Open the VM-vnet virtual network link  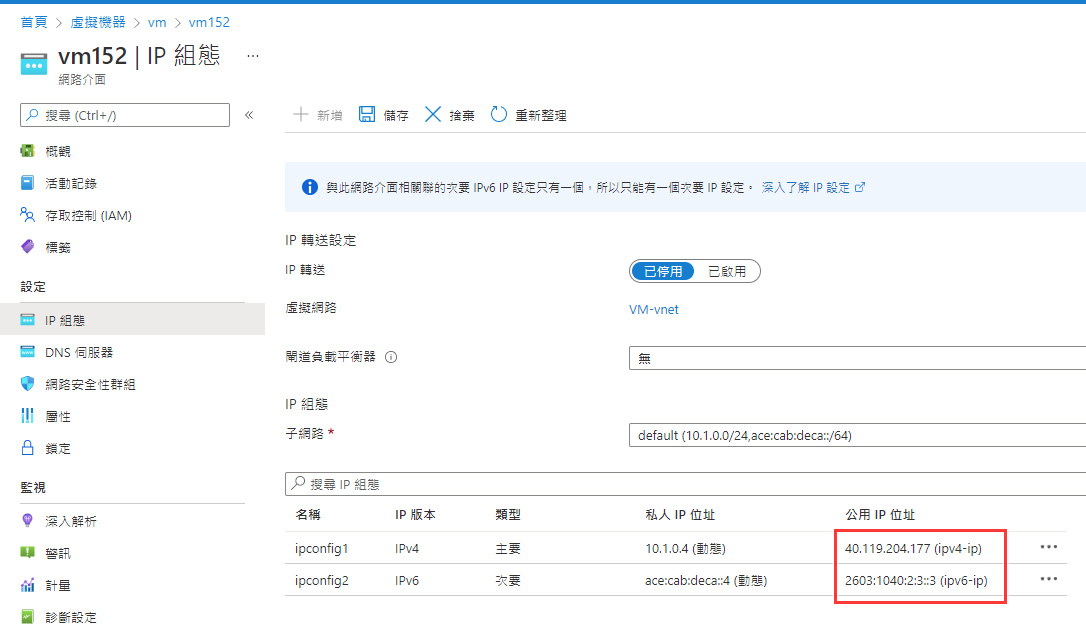coord(654,309)
